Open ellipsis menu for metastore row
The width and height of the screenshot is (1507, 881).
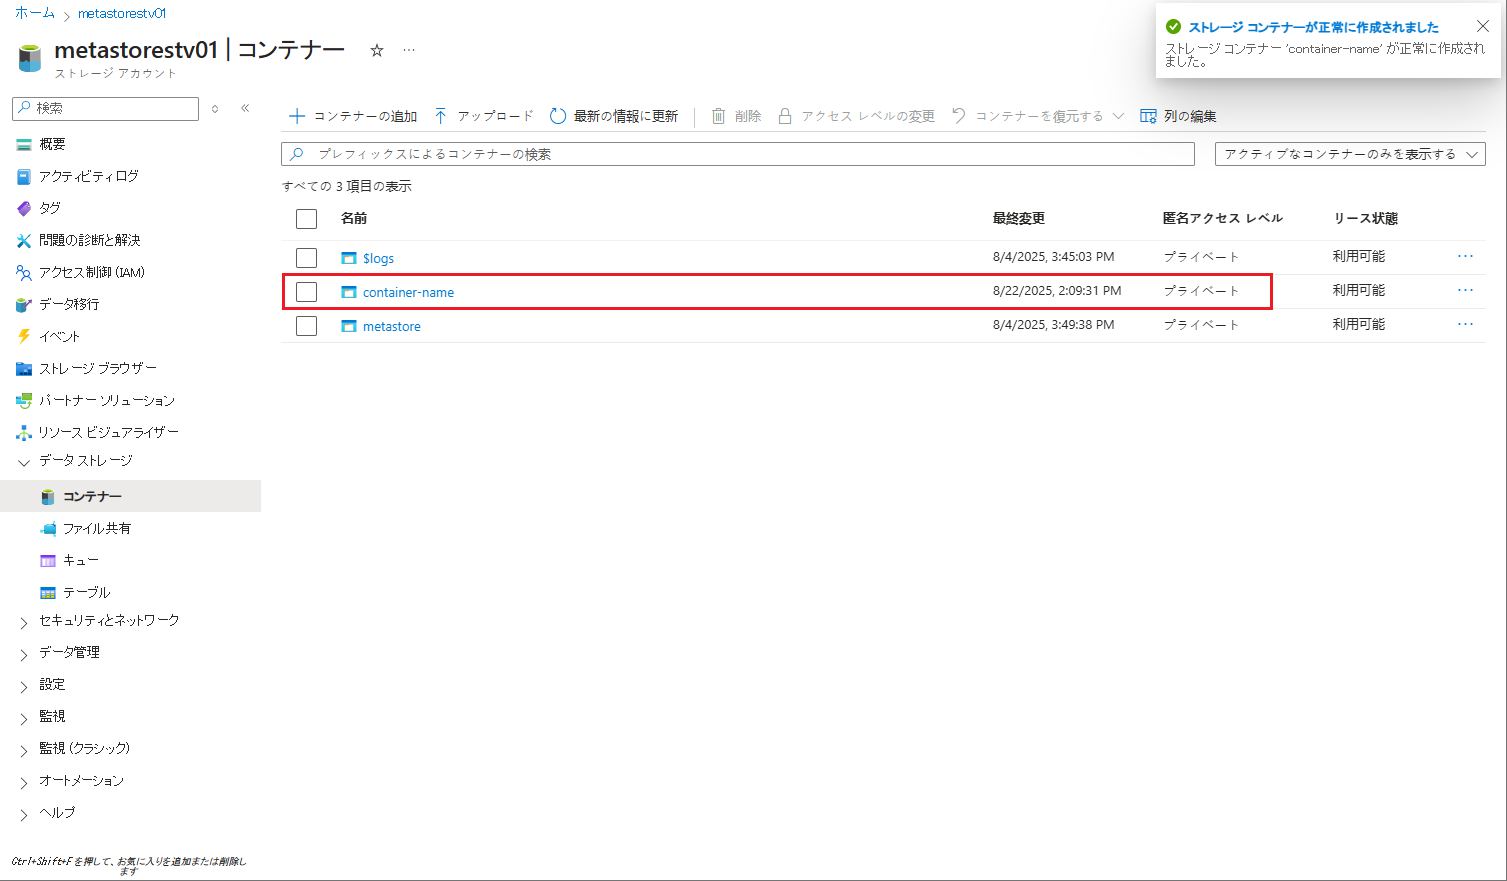pos(1465,325)
